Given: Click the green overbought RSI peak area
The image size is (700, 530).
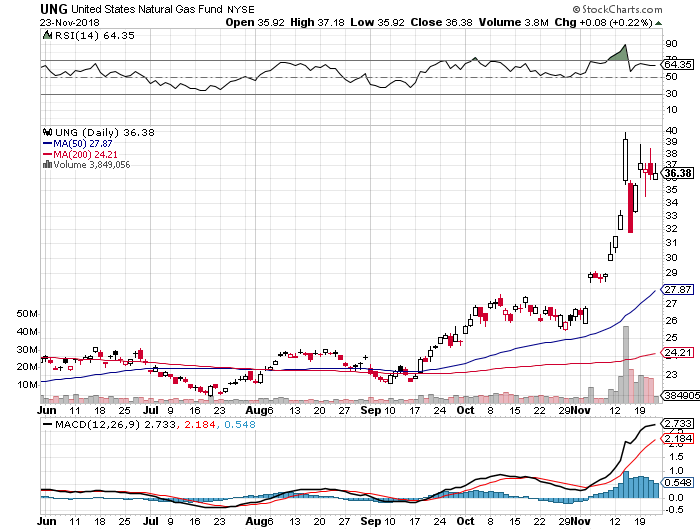Looking at the screenshot, I should 620,54.
